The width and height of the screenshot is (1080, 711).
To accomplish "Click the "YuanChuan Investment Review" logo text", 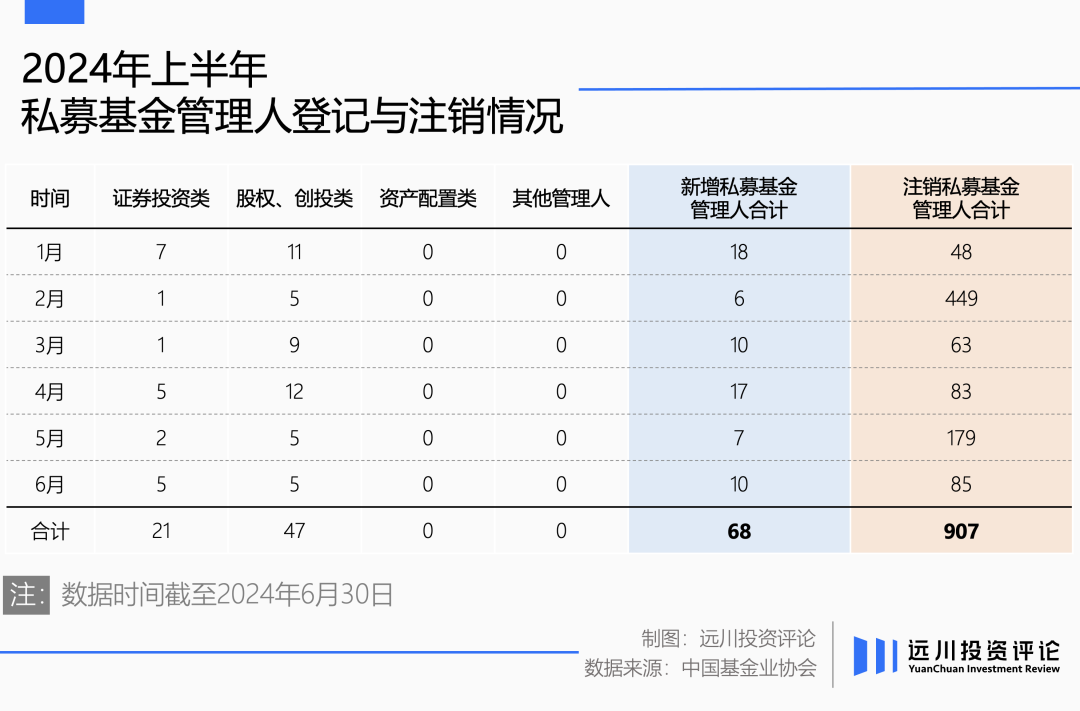I will (x=984, y=669).
